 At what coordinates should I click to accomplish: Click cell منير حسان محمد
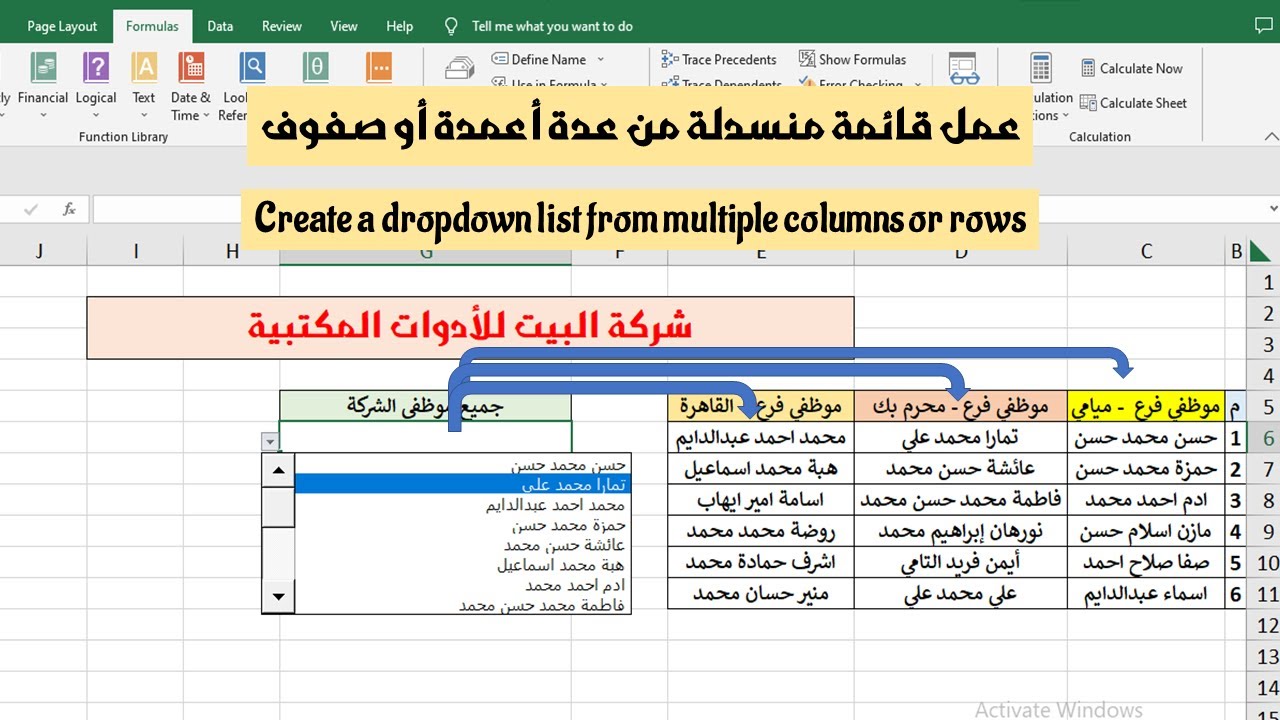[x=761, y=593]
